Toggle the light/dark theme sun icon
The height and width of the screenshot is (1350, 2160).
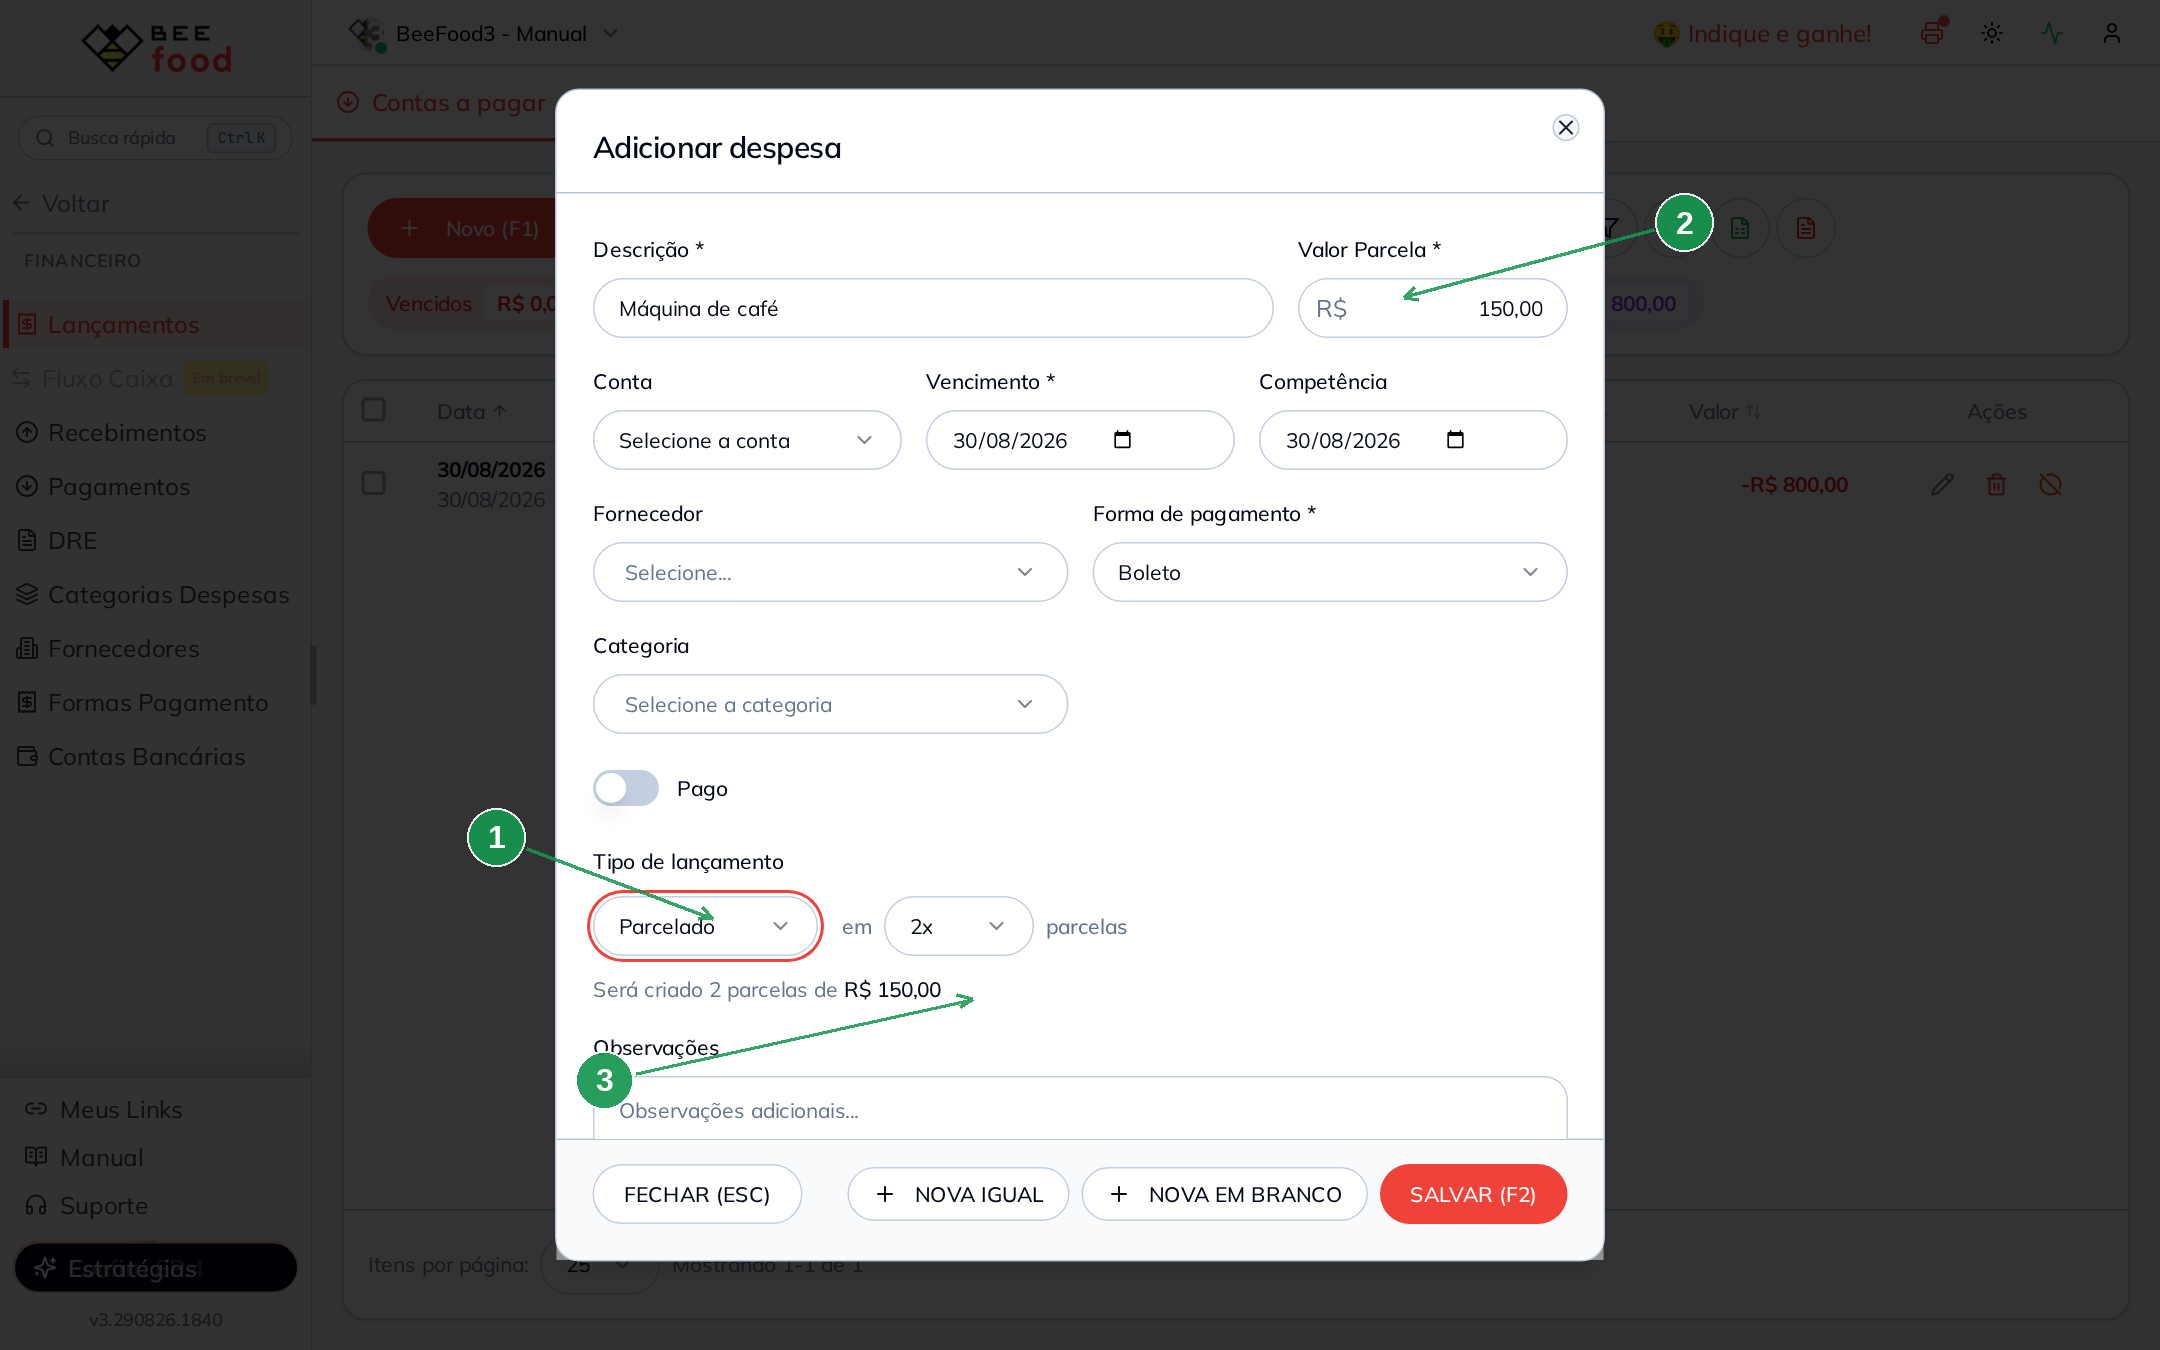(x=1992, y=33)
